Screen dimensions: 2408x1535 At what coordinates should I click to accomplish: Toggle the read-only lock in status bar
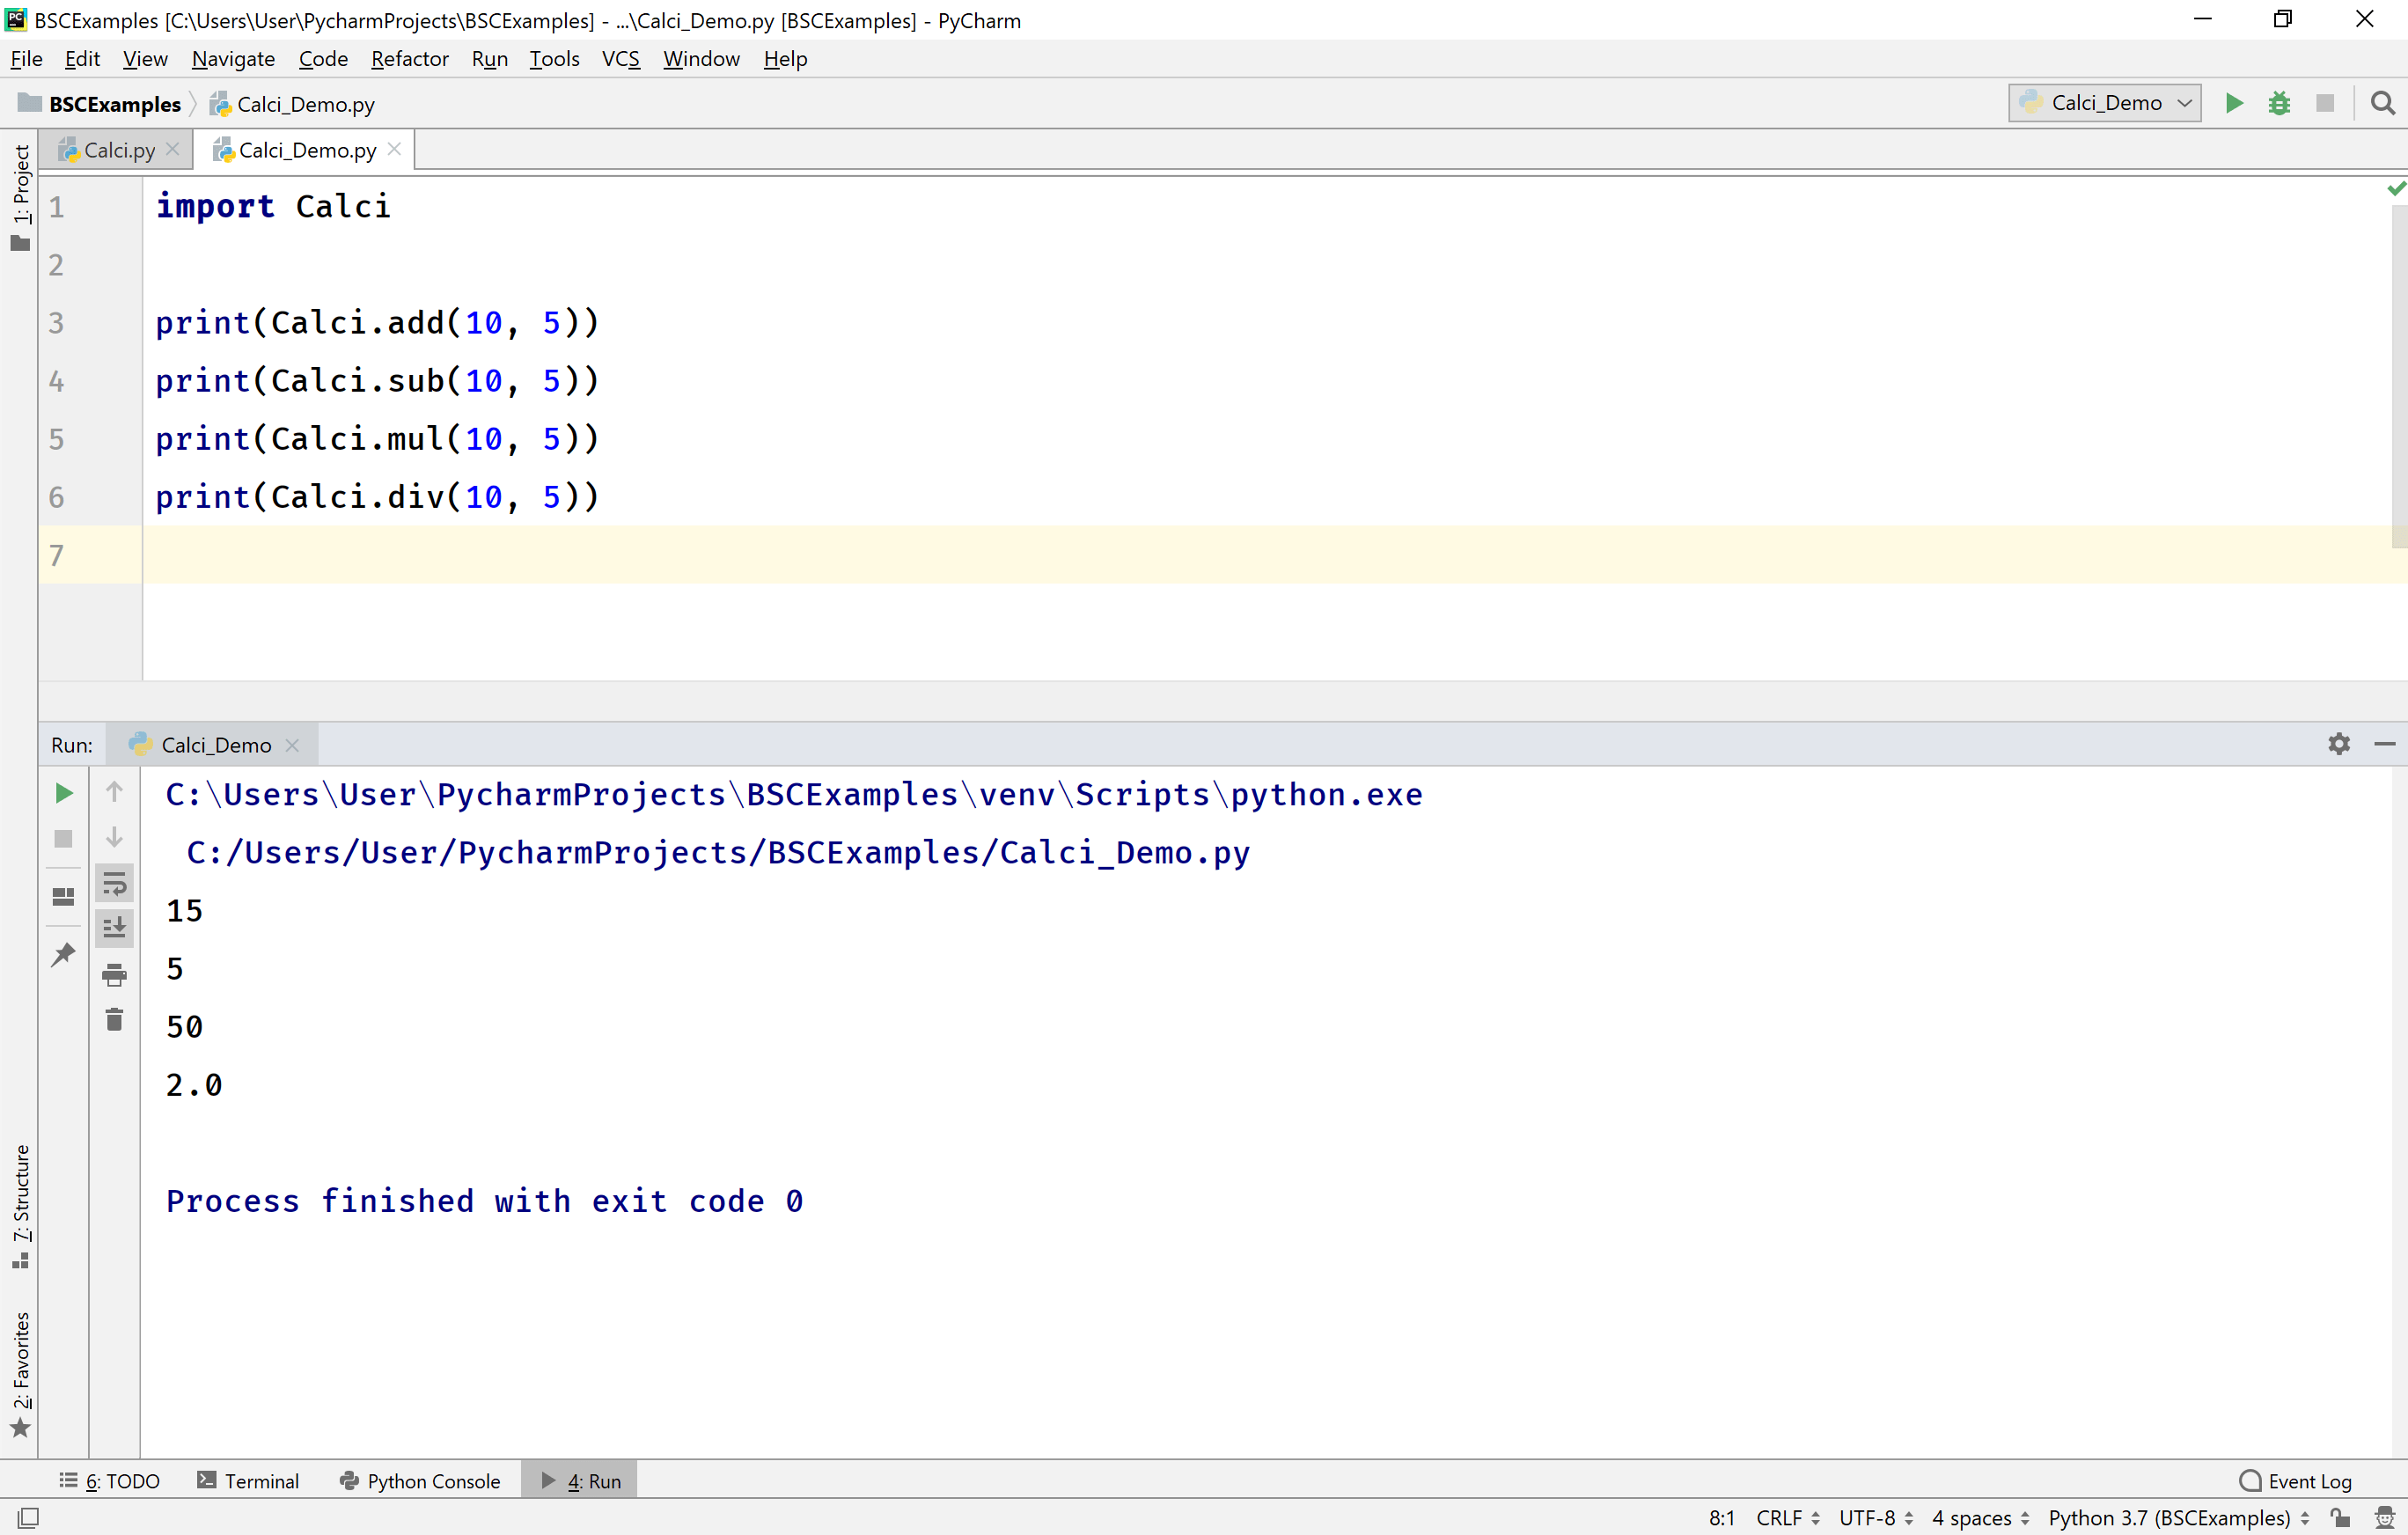[2340, 1517]
